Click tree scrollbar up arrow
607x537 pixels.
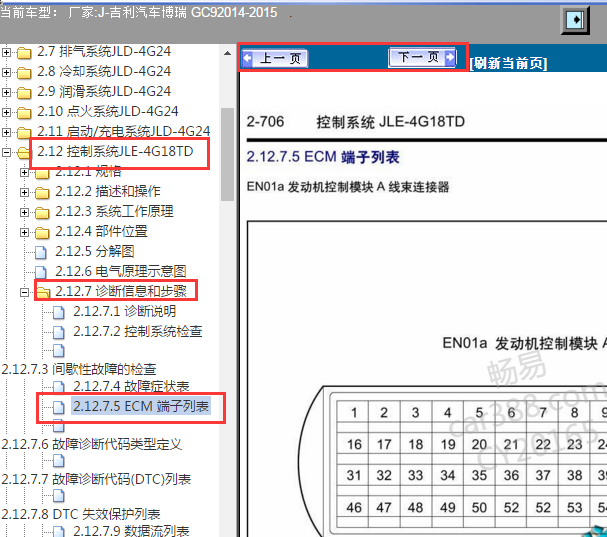tap(228, 53)
